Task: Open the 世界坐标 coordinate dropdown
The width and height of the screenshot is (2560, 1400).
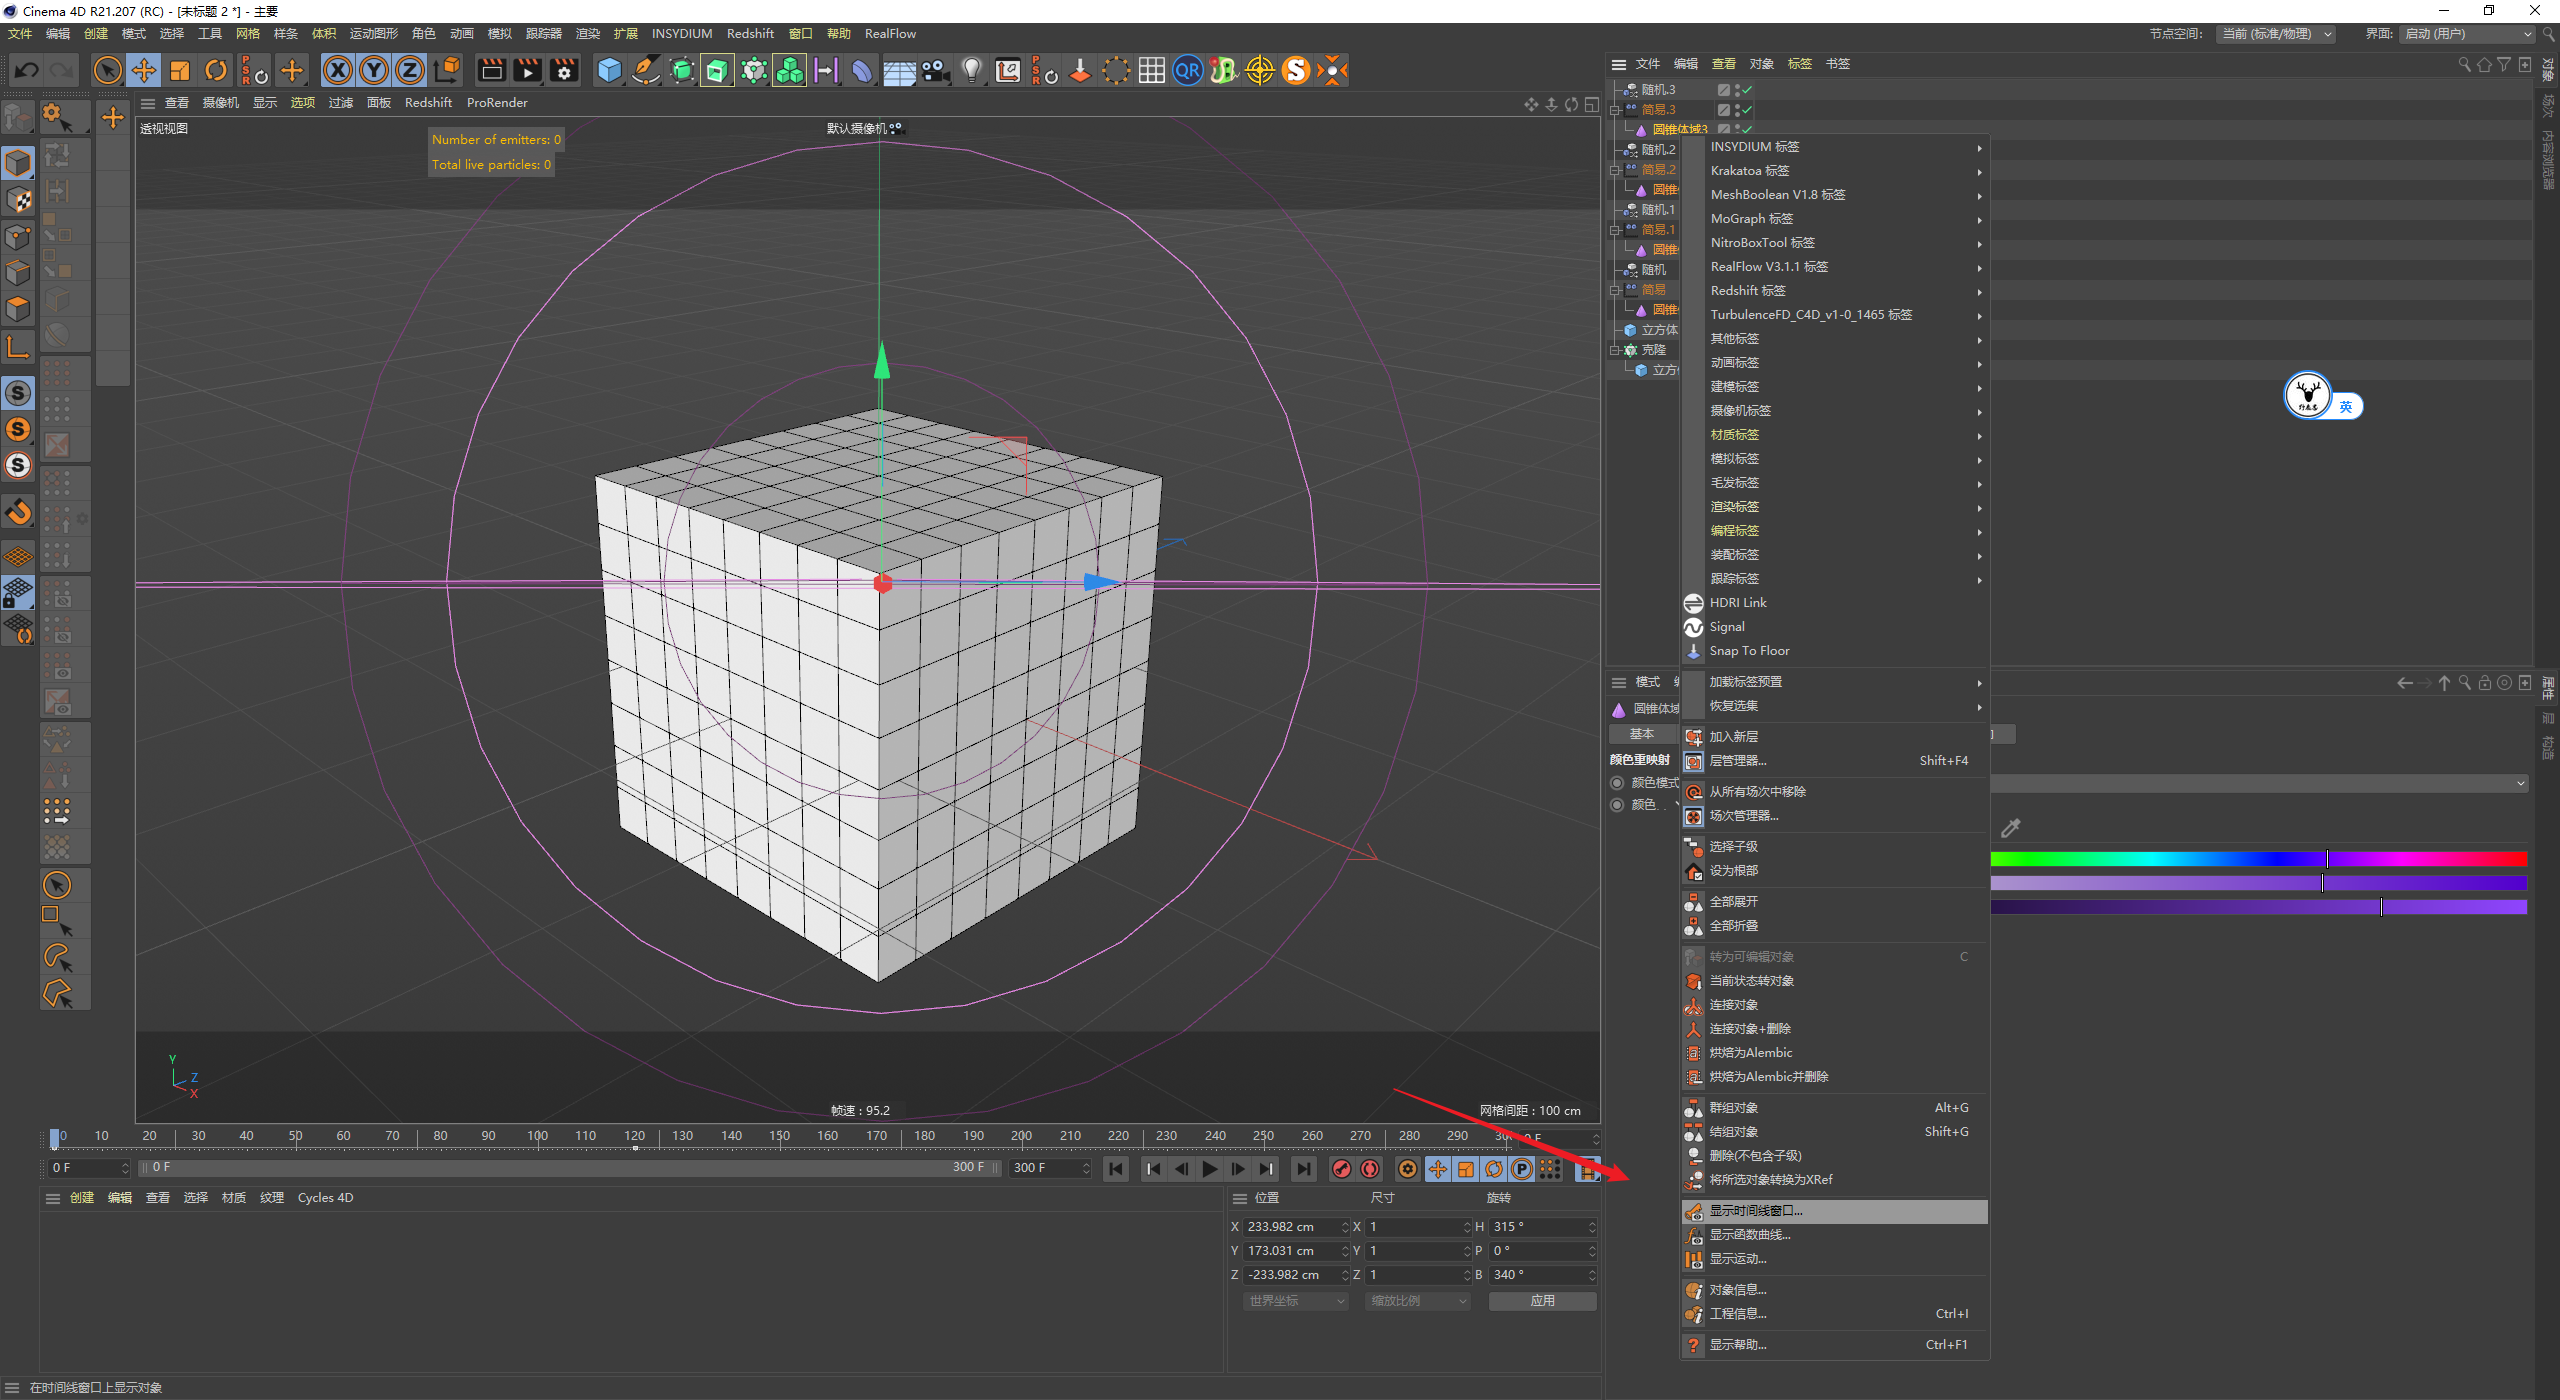Action: tap(1296, 1301)
